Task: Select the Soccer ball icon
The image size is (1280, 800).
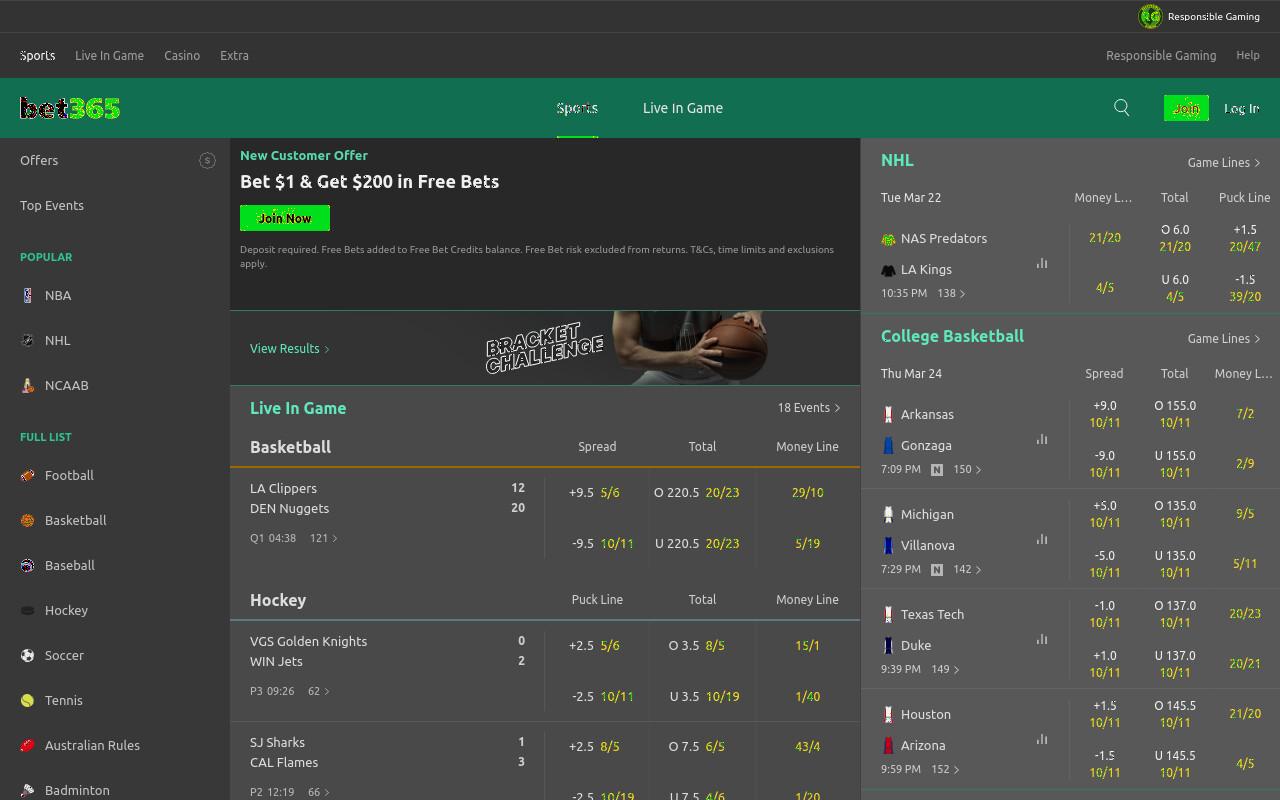Action: pyautogui.click(x=28, y=655)
